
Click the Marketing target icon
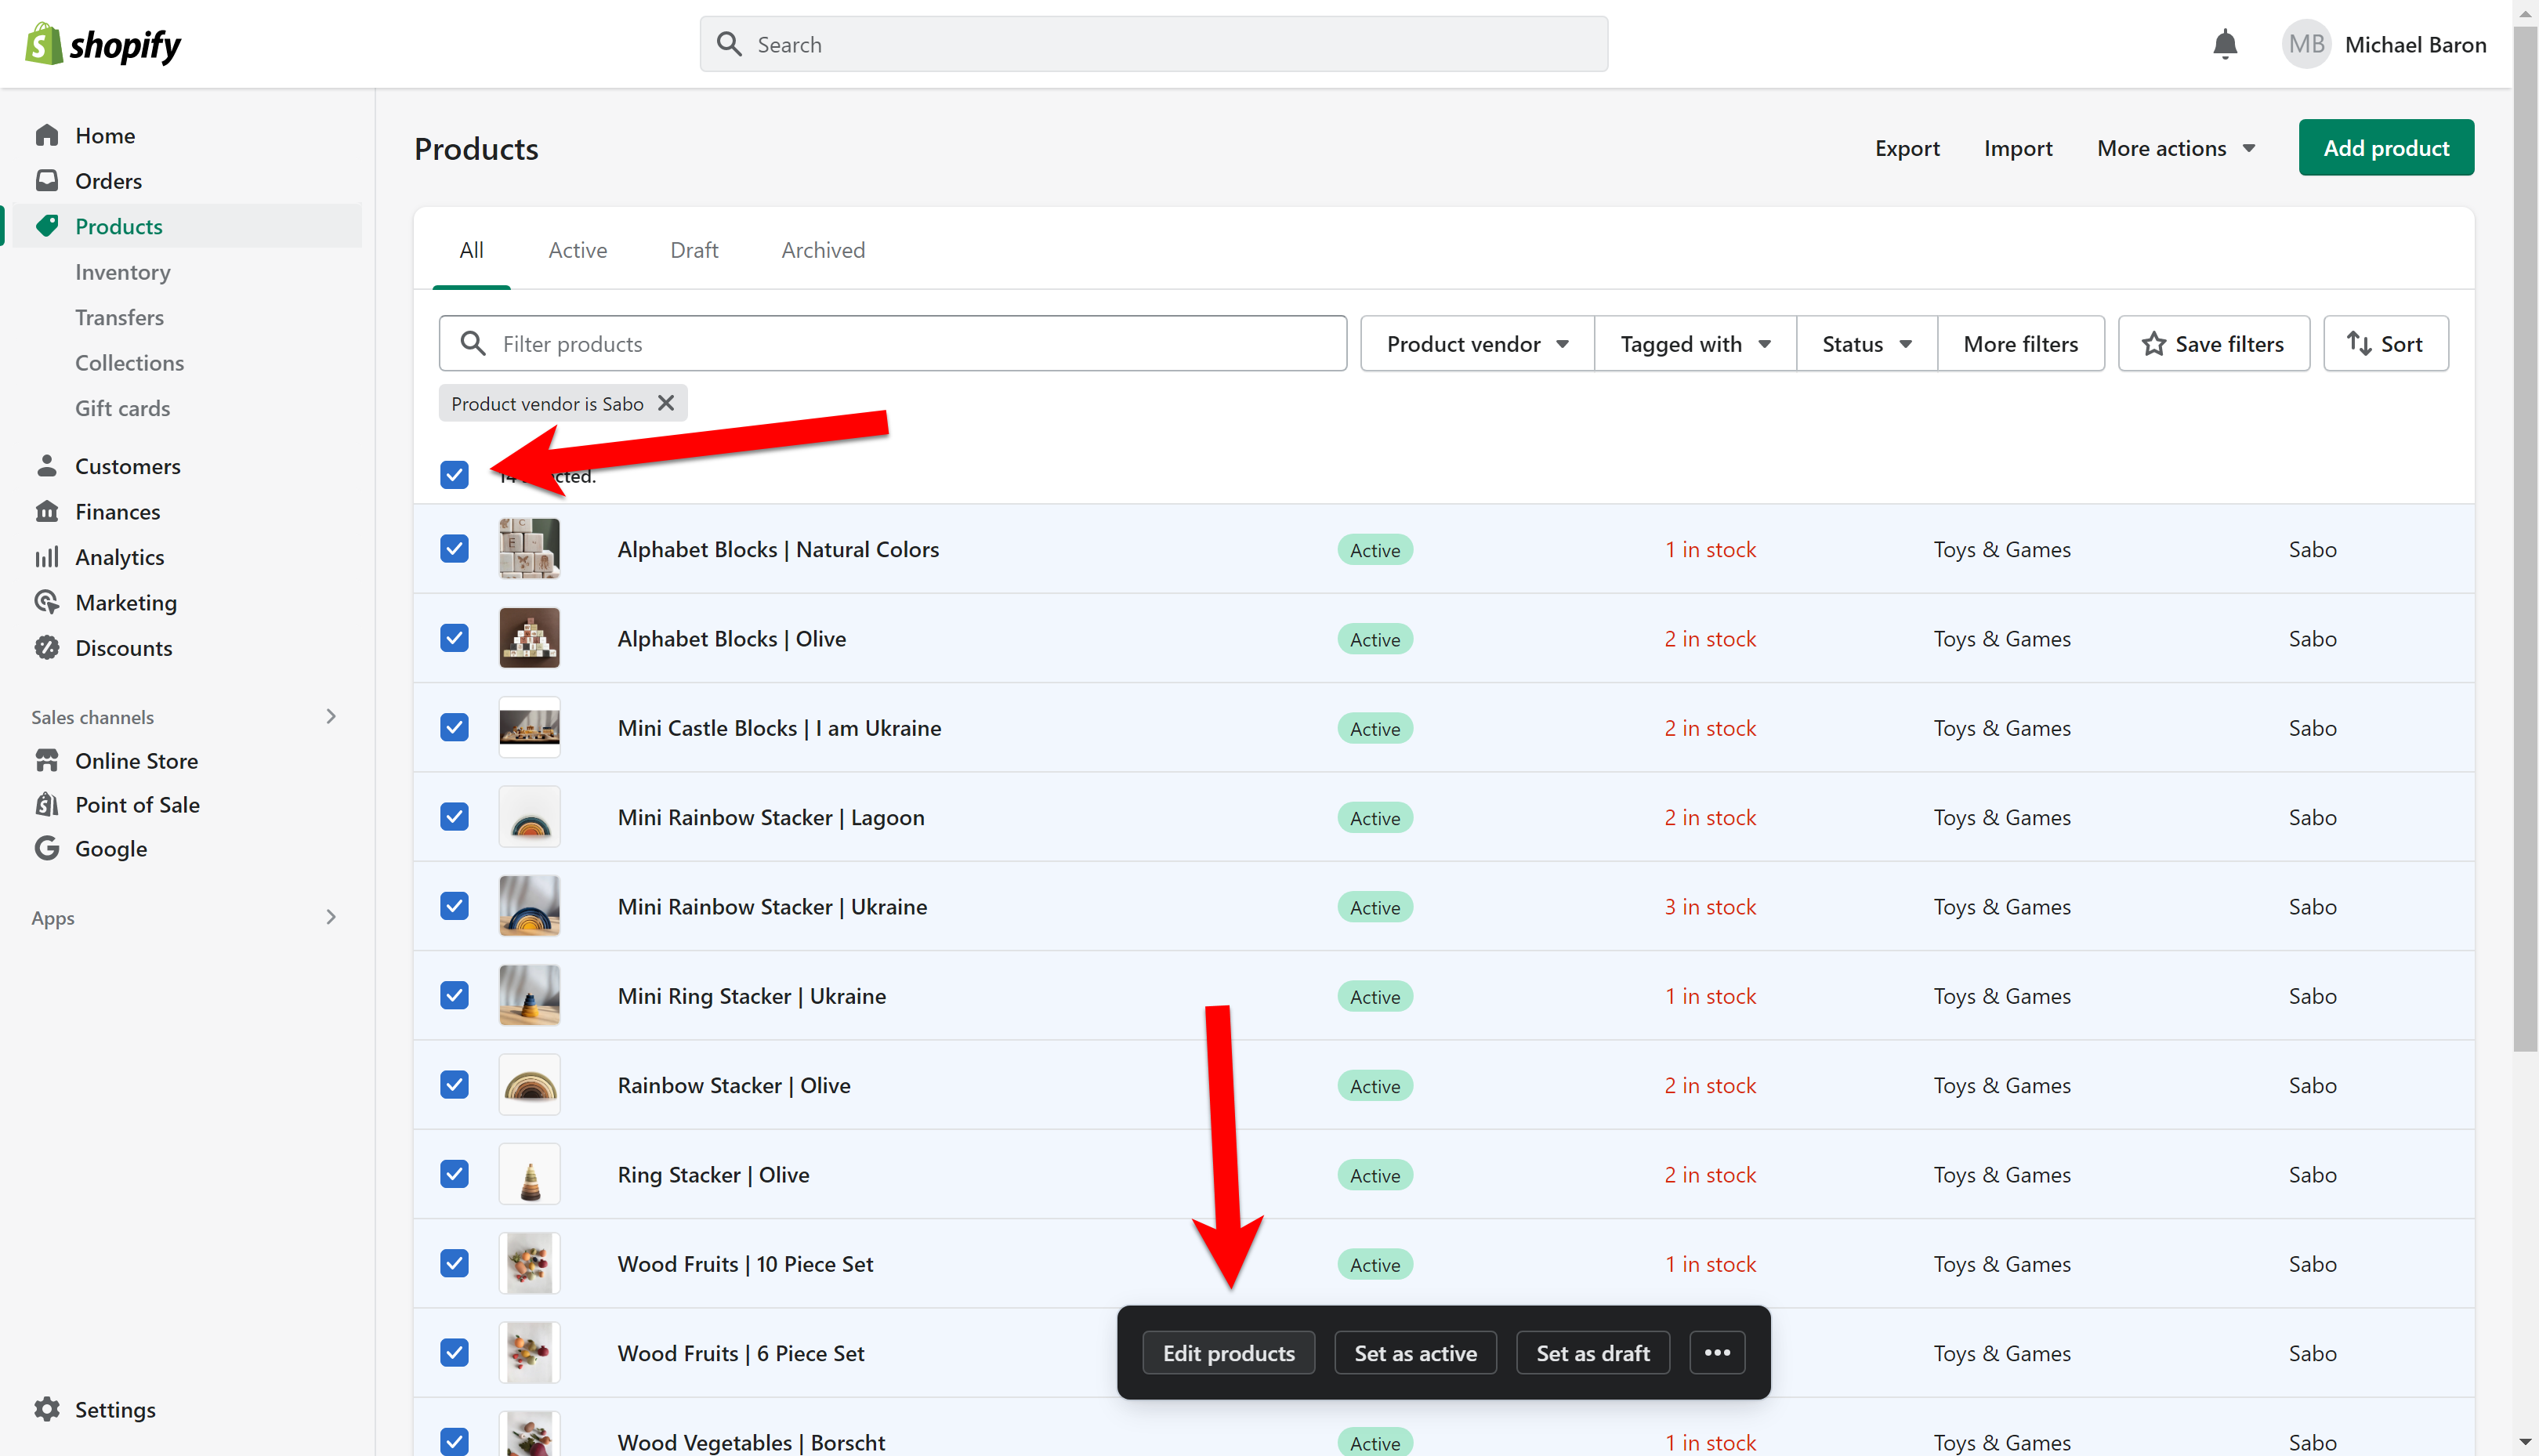click(46, 602)
